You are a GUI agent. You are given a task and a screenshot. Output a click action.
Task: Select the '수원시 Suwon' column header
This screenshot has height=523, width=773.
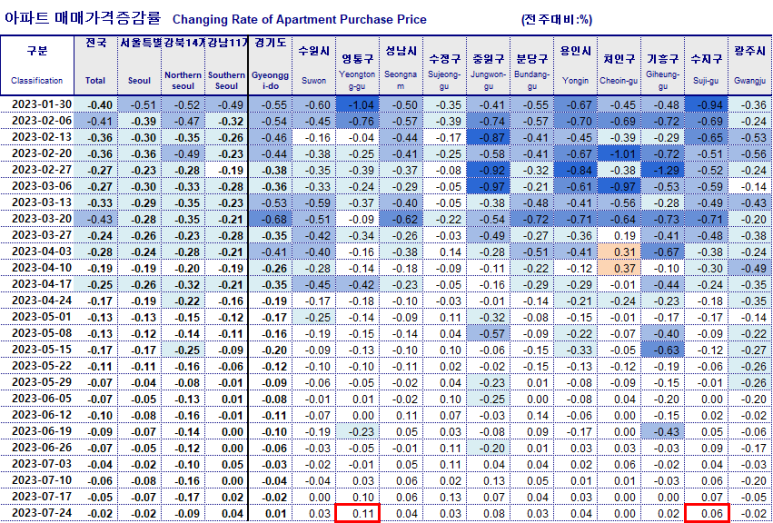[x=314, y=65]
